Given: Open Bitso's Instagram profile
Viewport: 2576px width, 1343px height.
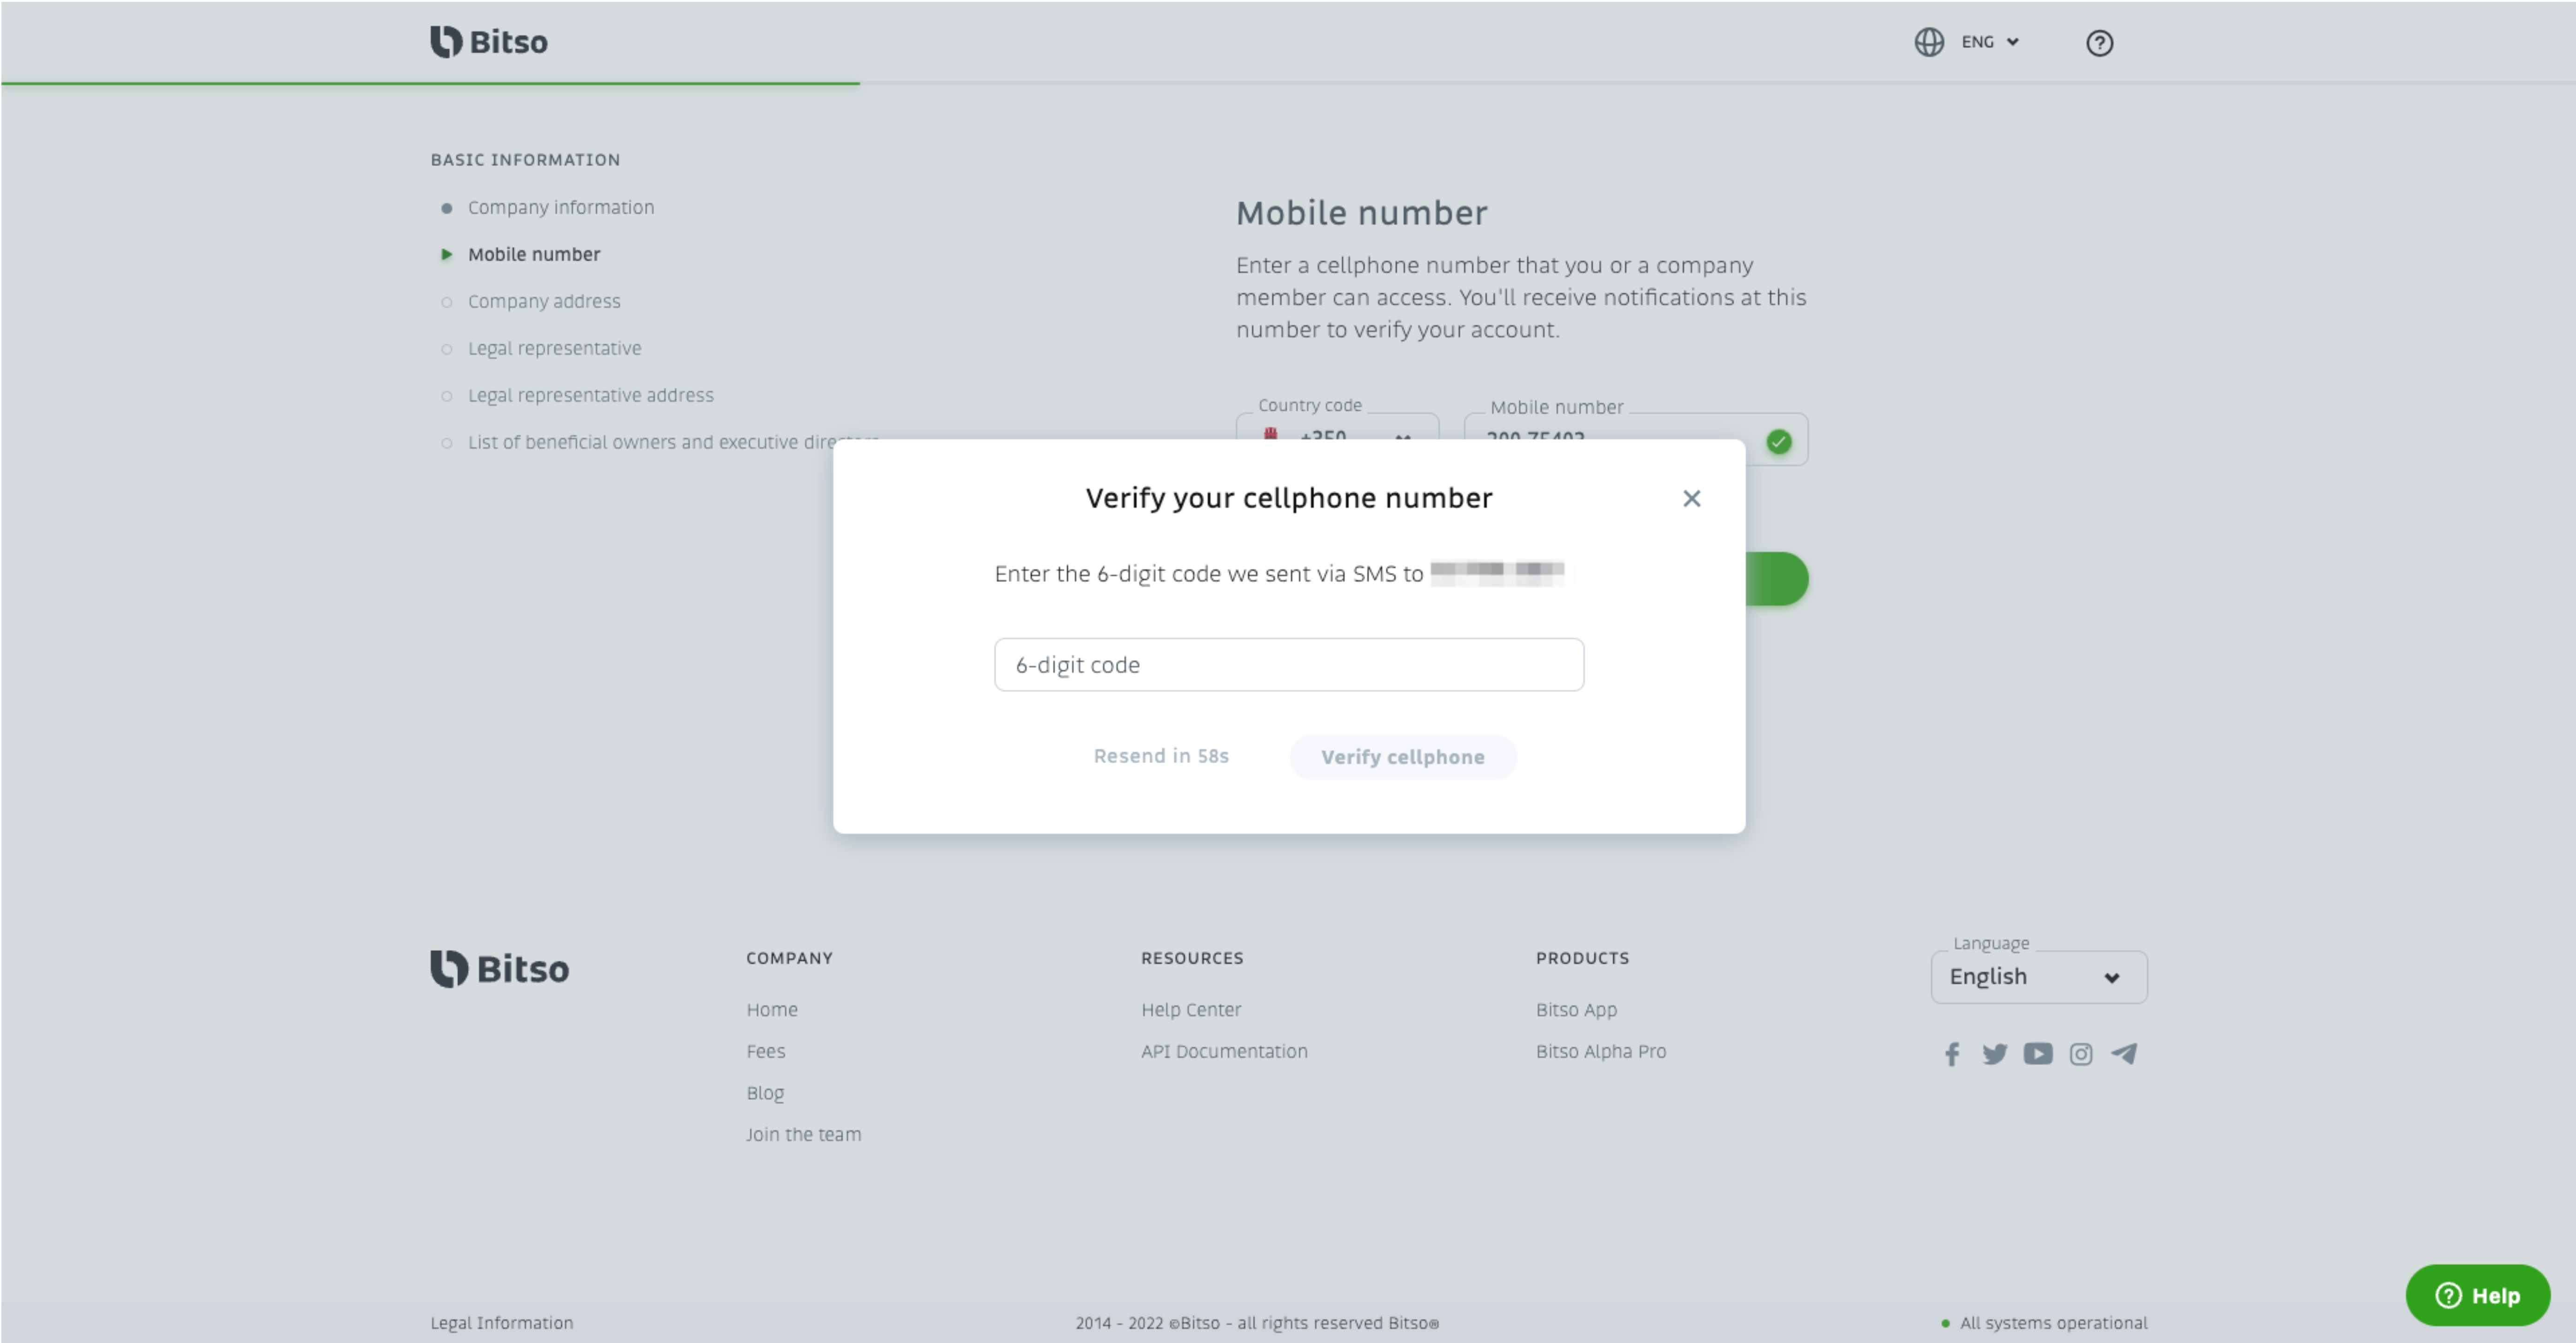Looking at the screenshot, I should [2081, 1054].
